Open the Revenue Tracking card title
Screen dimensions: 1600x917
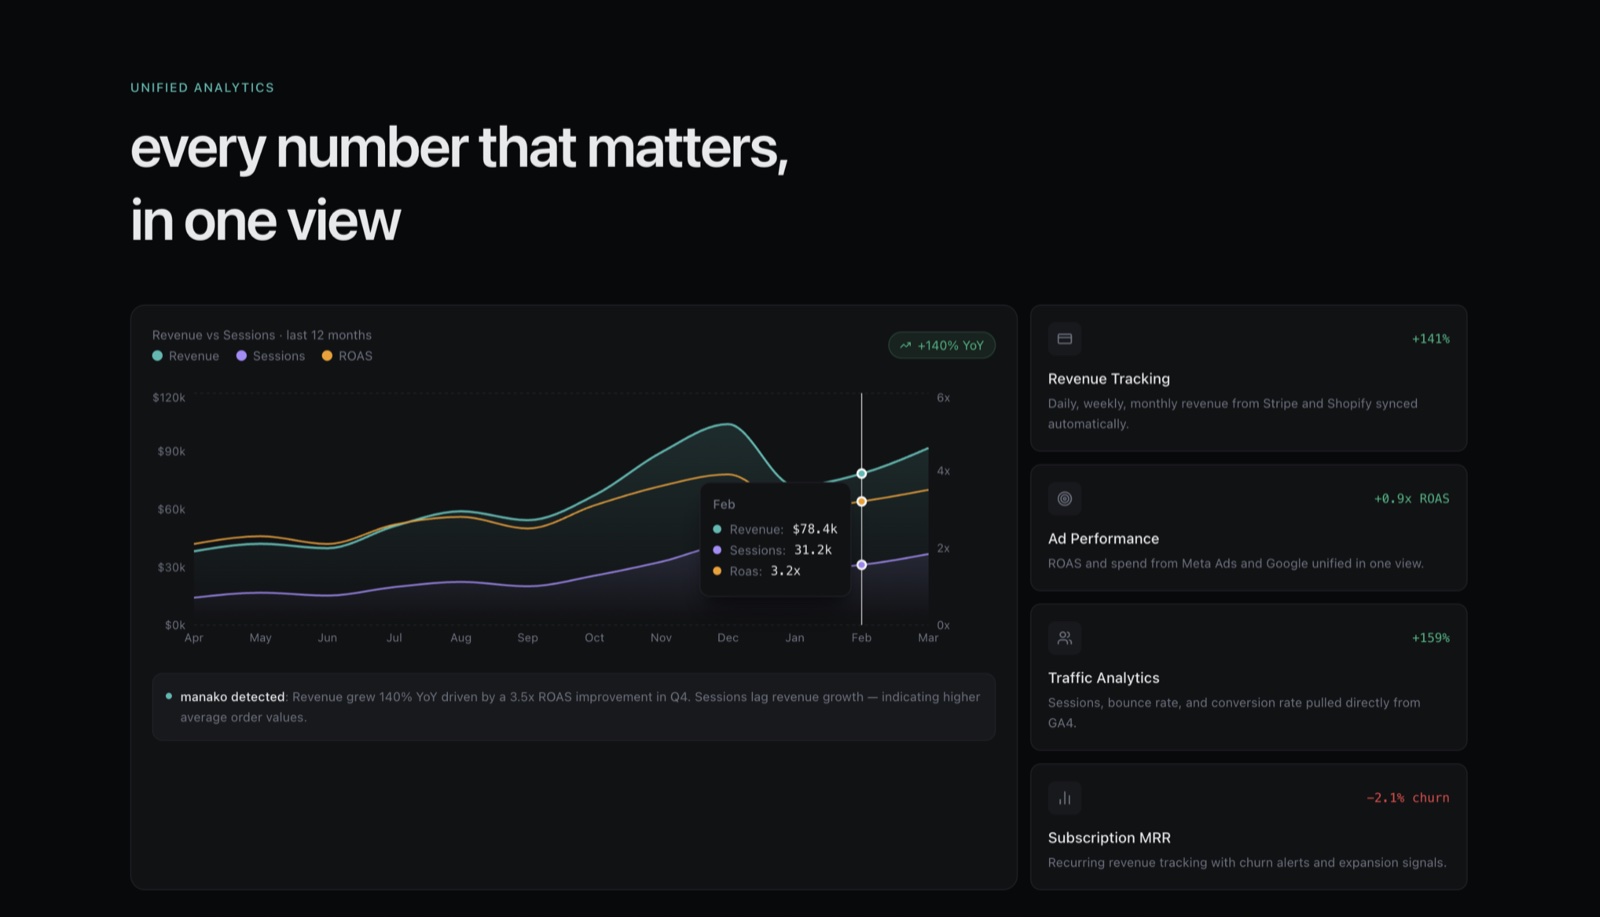1109,379
